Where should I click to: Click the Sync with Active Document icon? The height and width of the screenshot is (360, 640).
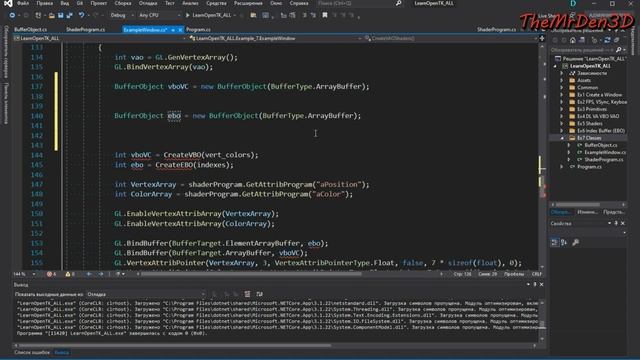607,40
